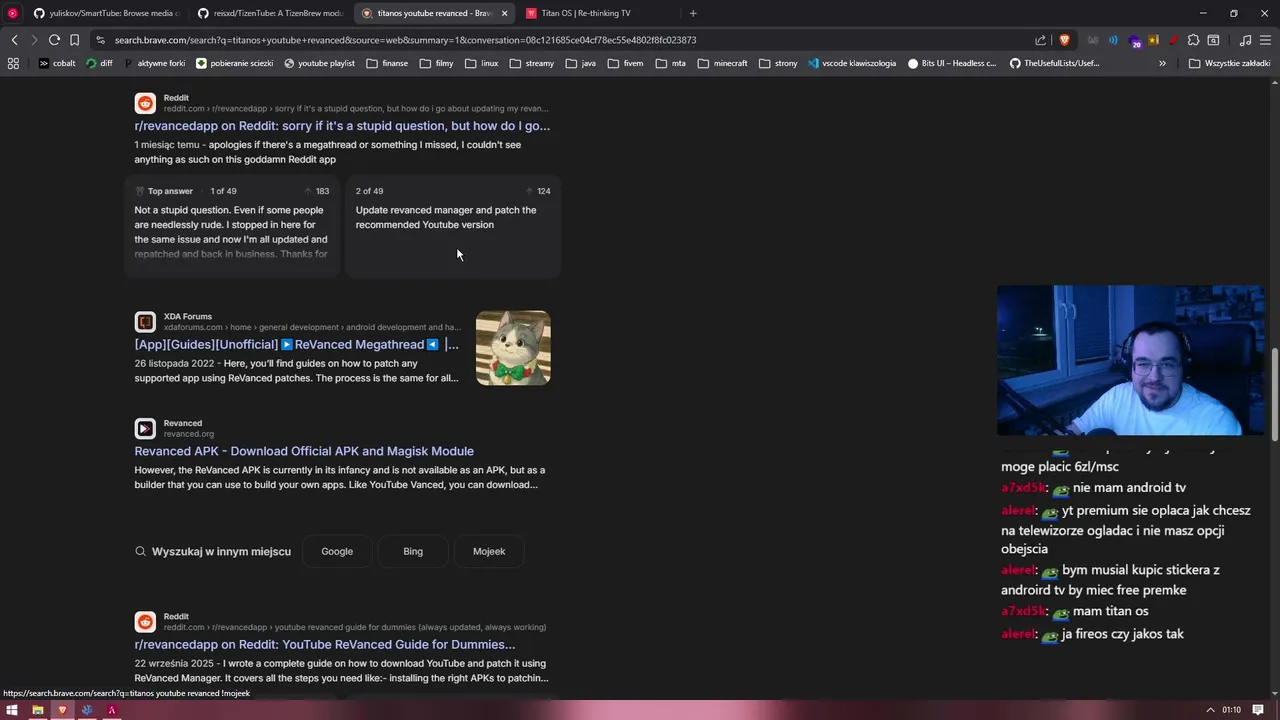Show hidden system tray icons
Screen dimensions: 1280x720
coord(1210,710)
